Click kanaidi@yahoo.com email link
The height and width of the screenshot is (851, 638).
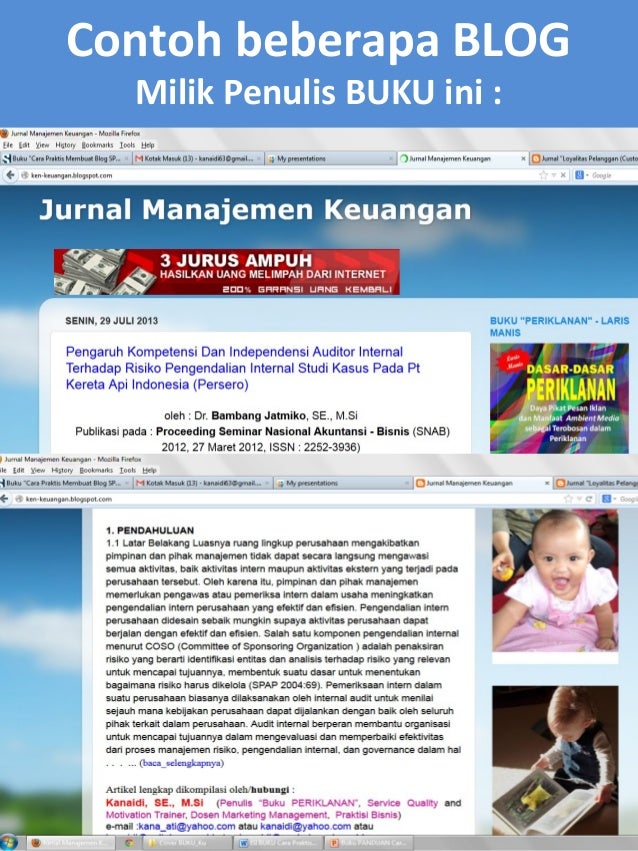305,827
